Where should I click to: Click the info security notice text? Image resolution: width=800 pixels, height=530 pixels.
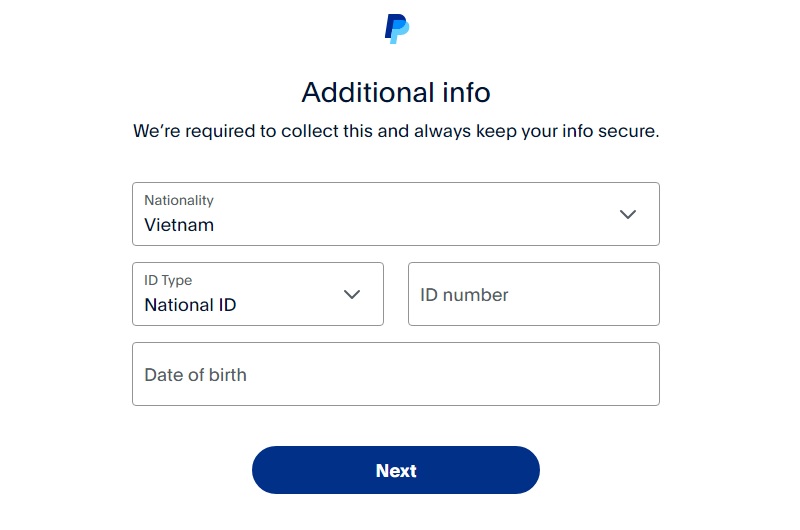tap(396, 131)
